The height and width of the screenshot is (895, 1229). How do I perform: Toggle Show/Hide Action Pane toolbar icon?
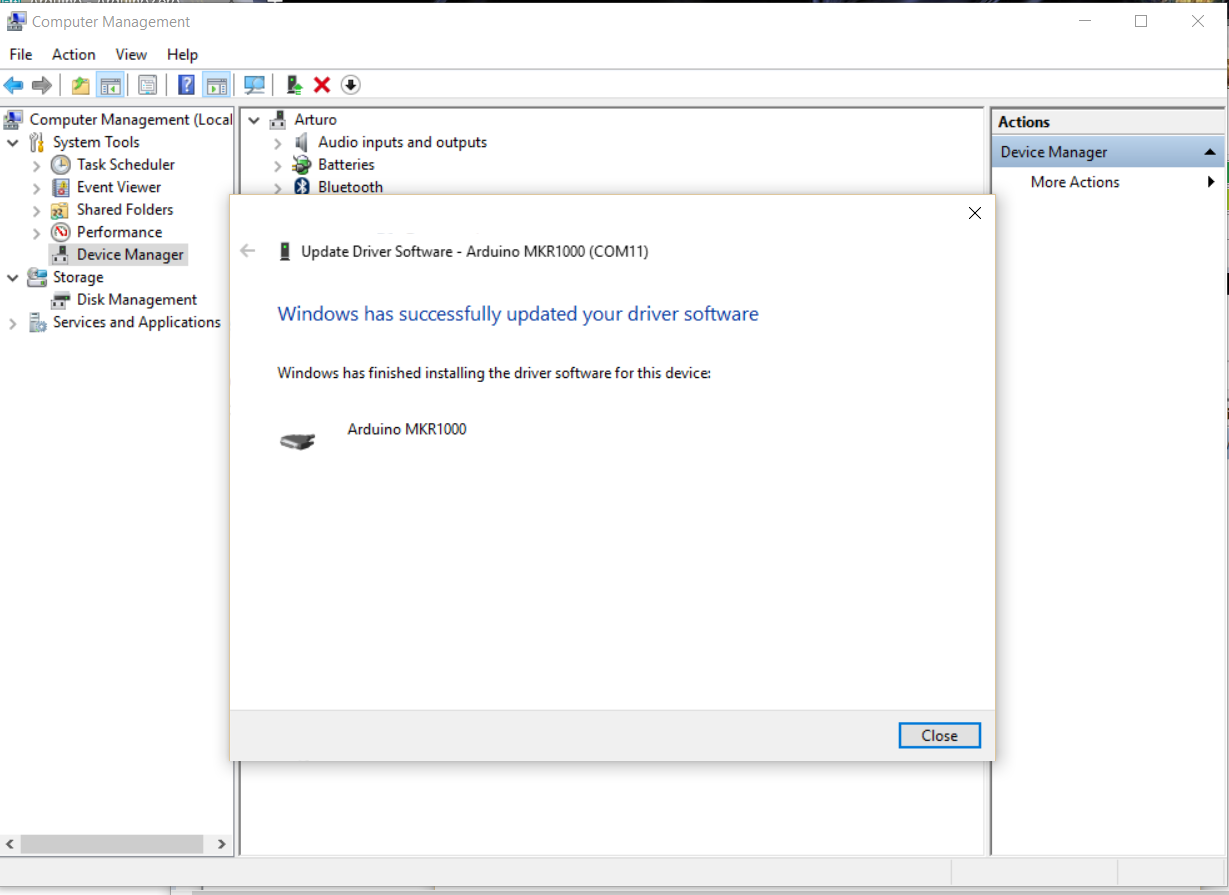(216, 85)
